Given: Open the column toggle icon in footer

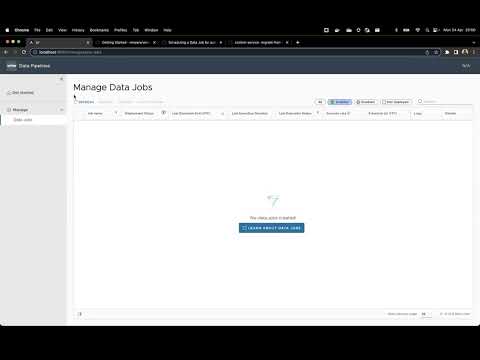Looking at the screenshot, I should (80, 314).
